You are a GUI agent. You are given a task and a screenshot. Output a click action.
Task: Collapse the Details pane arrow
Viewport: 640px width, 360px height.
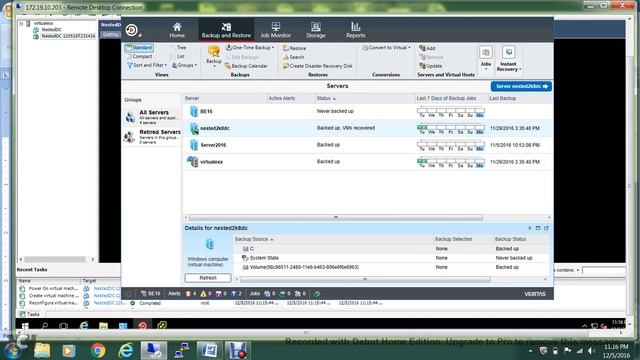click(x=530, y=228)
